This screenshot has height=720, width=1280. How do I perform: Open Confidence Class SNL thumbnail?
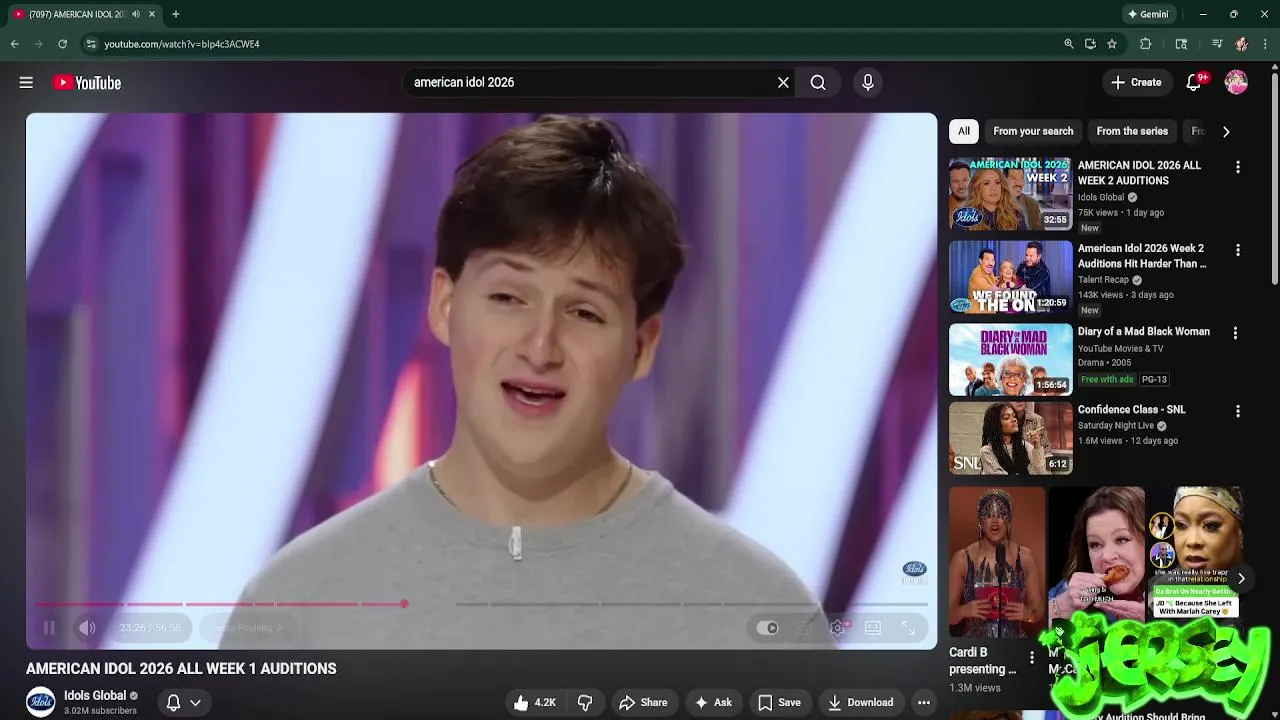tap(1010, 438)
